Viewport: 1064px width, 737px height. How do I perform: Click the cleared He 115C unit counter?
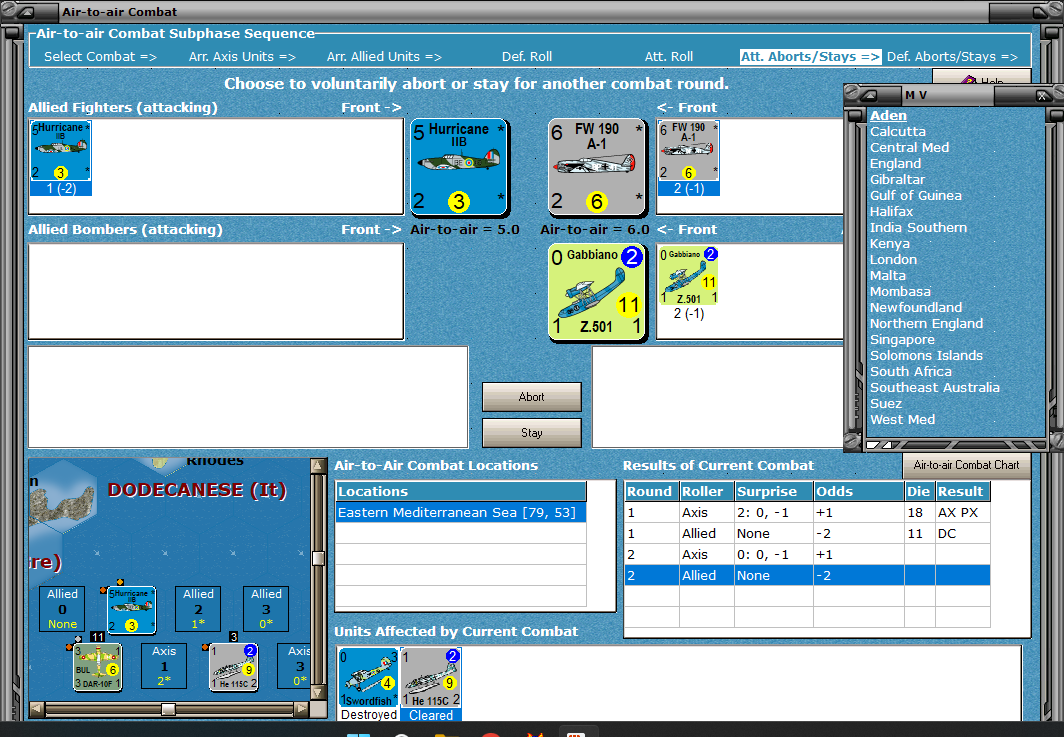click(430, 677)
